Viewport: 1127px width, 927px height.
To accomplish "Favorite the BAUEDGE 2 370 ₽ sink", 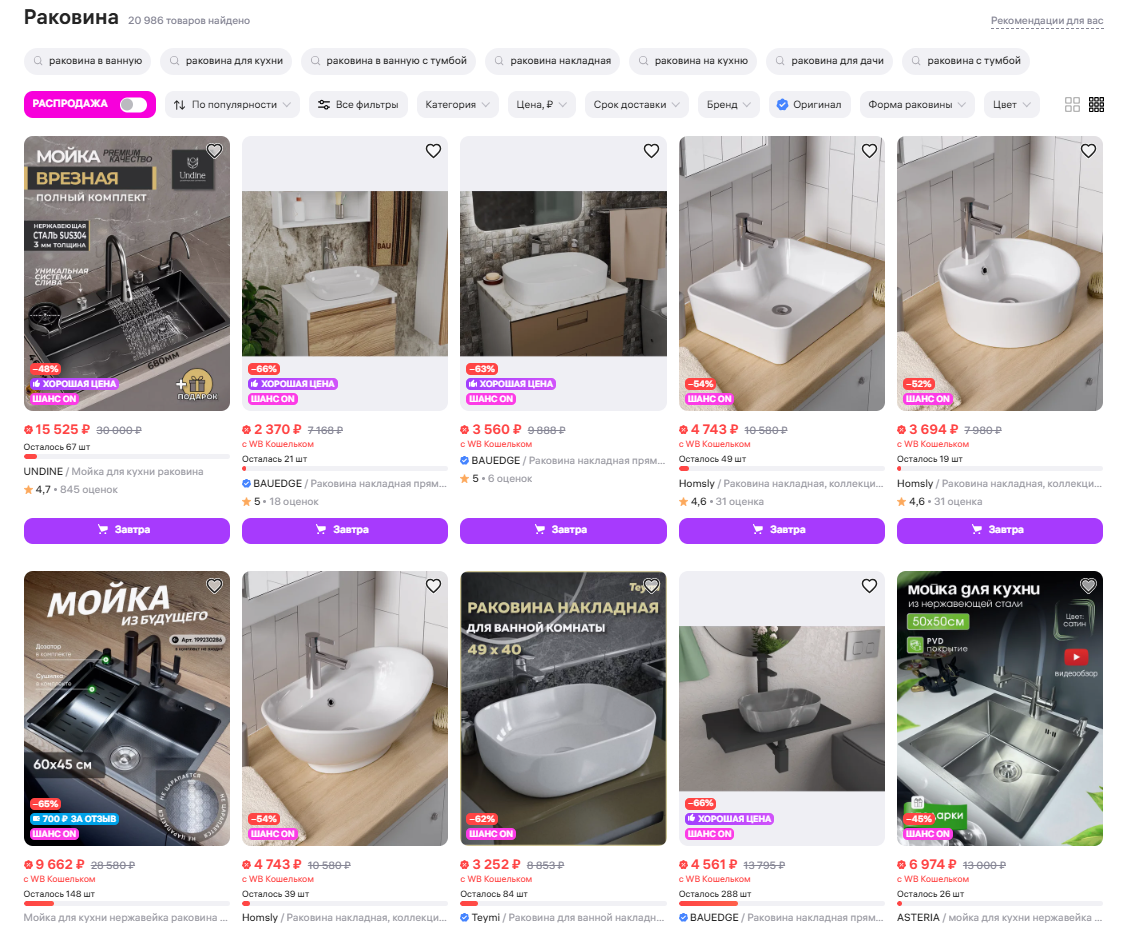I will point(433,151).
